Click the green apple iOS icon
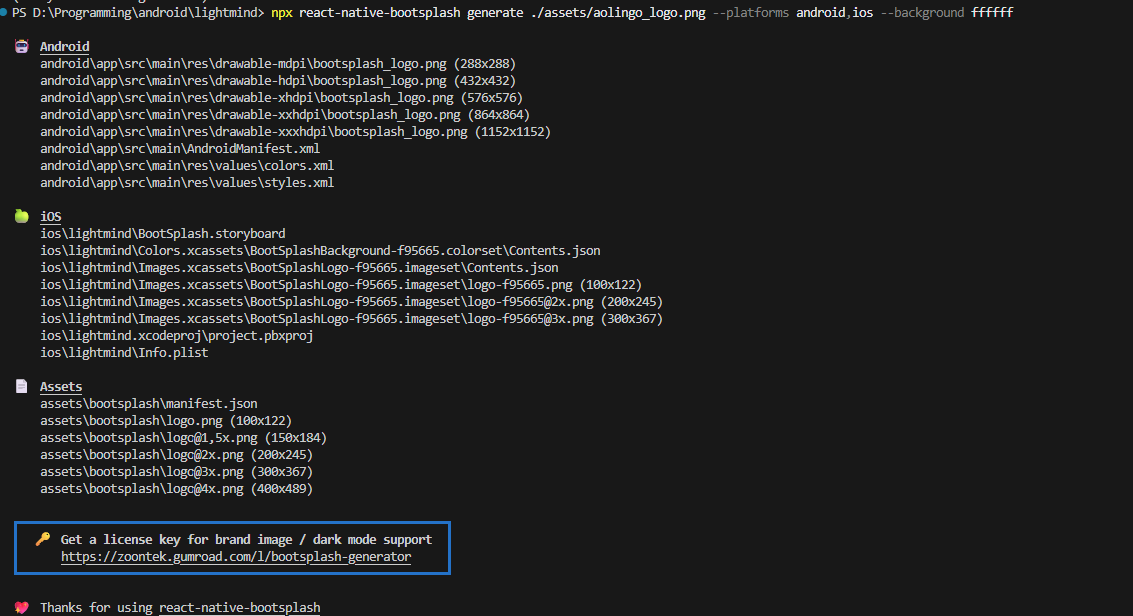 (22, 216)
